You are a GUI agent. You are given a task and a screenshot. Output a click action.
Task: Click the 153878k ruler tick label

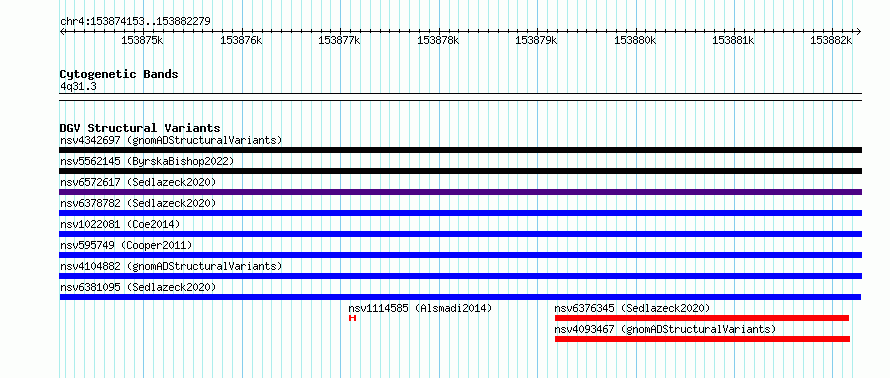[x=438, y=40]
